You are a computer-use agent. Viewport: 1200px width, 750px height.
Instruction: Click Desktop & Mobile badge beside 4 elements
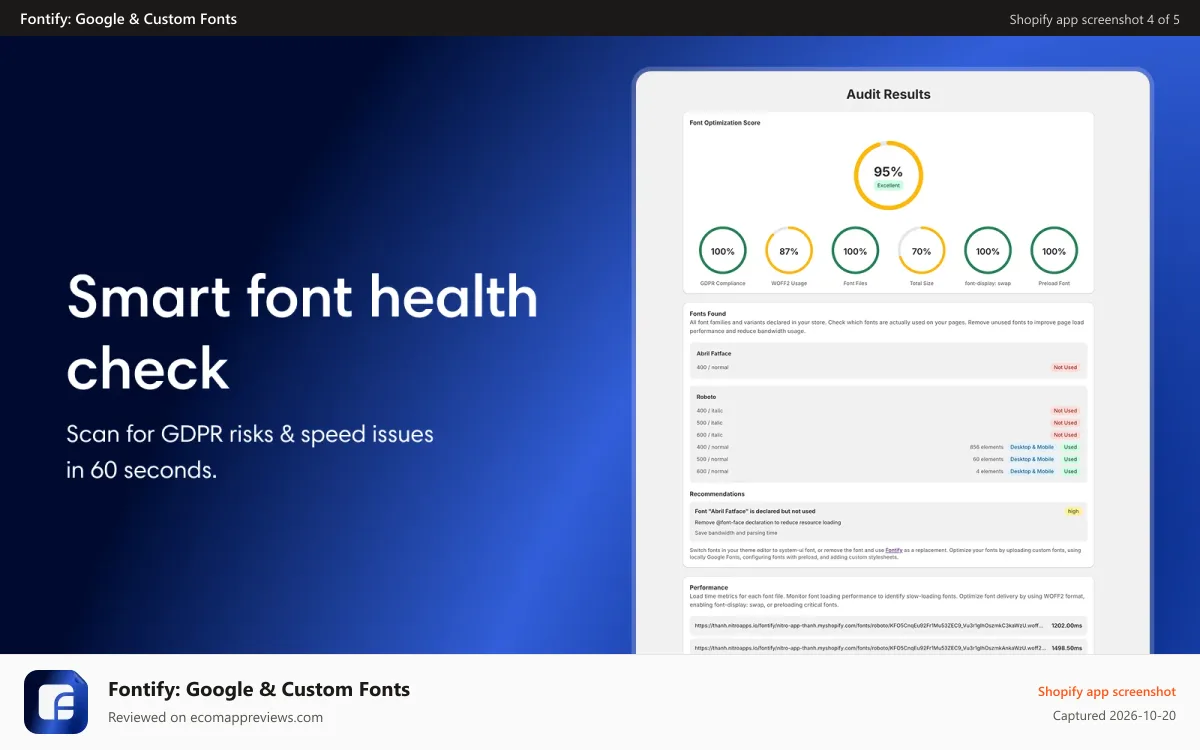[1032, 471]
